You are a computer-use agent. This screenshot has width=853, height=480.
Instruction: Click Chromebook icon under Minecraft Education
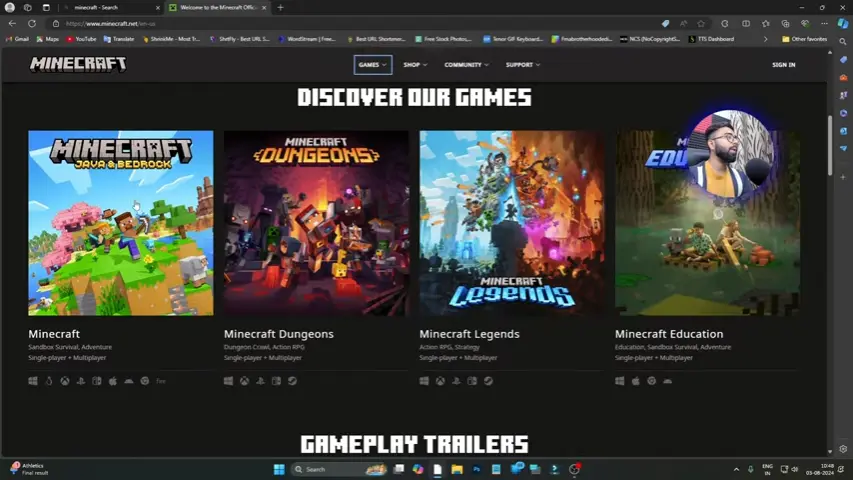click(652, 381)
